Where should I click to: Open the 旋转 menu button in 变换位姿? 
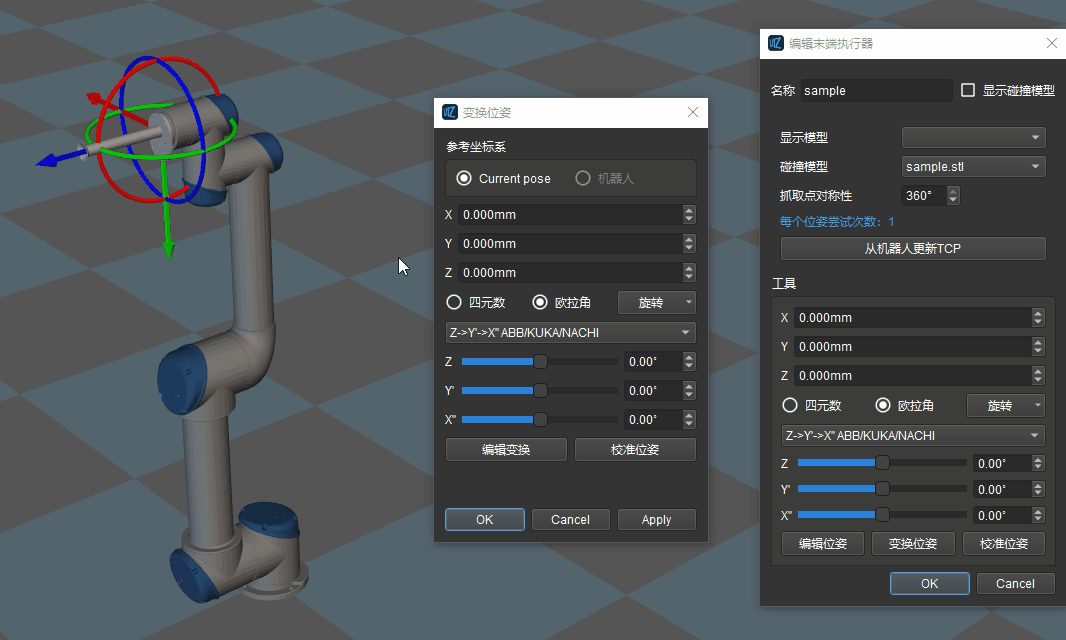click(x=656, y=302)
